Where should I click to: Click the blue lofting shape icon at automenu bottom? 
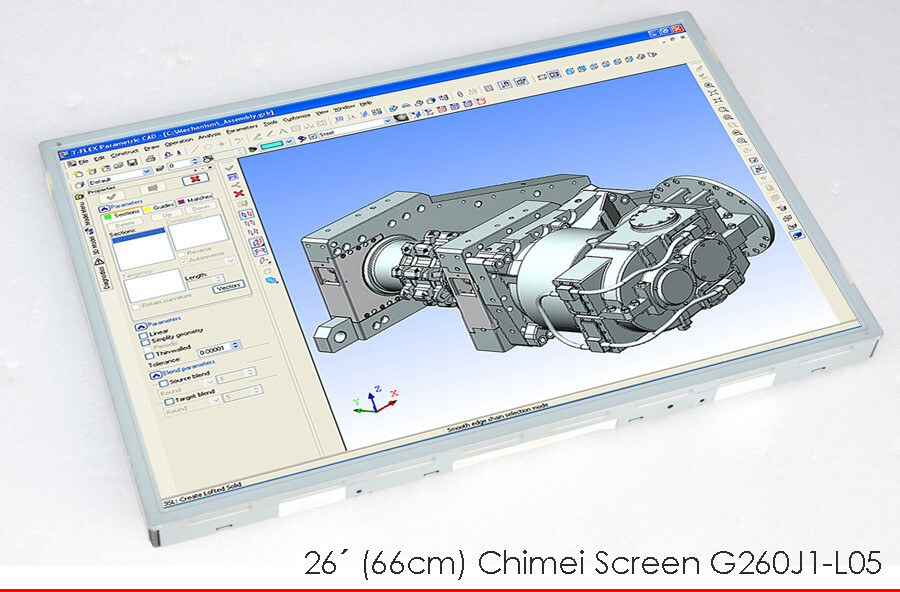pyautogui.click(x=271, y=280)
